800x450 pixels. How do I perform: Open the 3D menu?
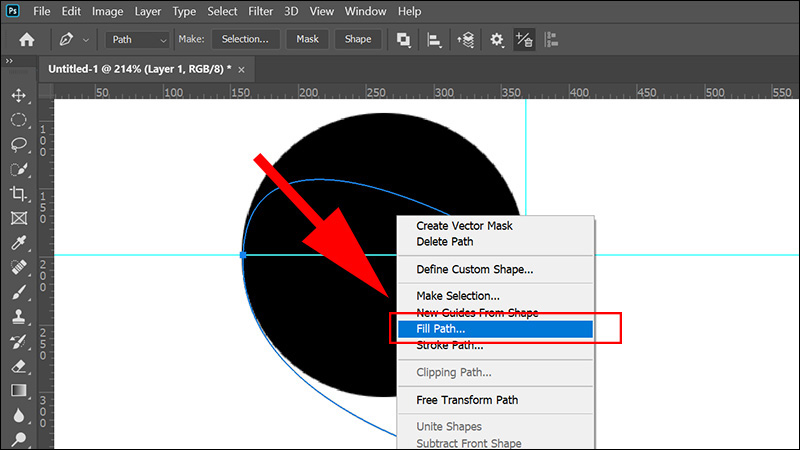point(291,11)
